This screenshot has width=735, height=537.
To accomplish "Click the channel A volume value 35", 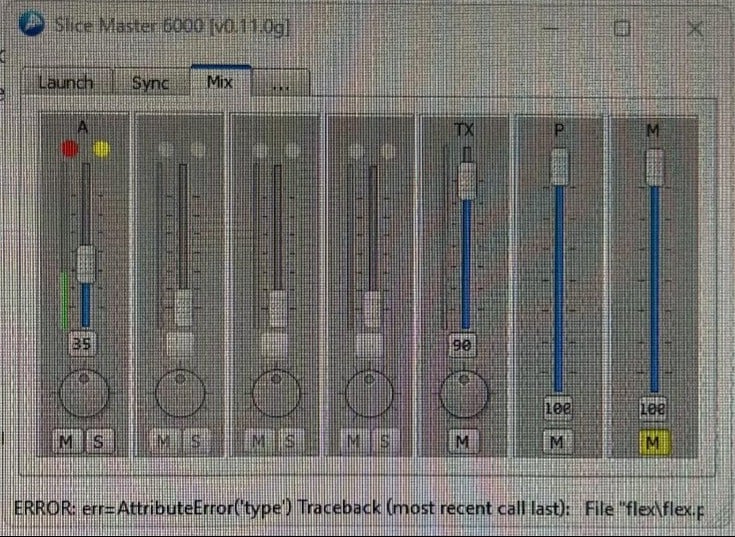I will [82, 344].
